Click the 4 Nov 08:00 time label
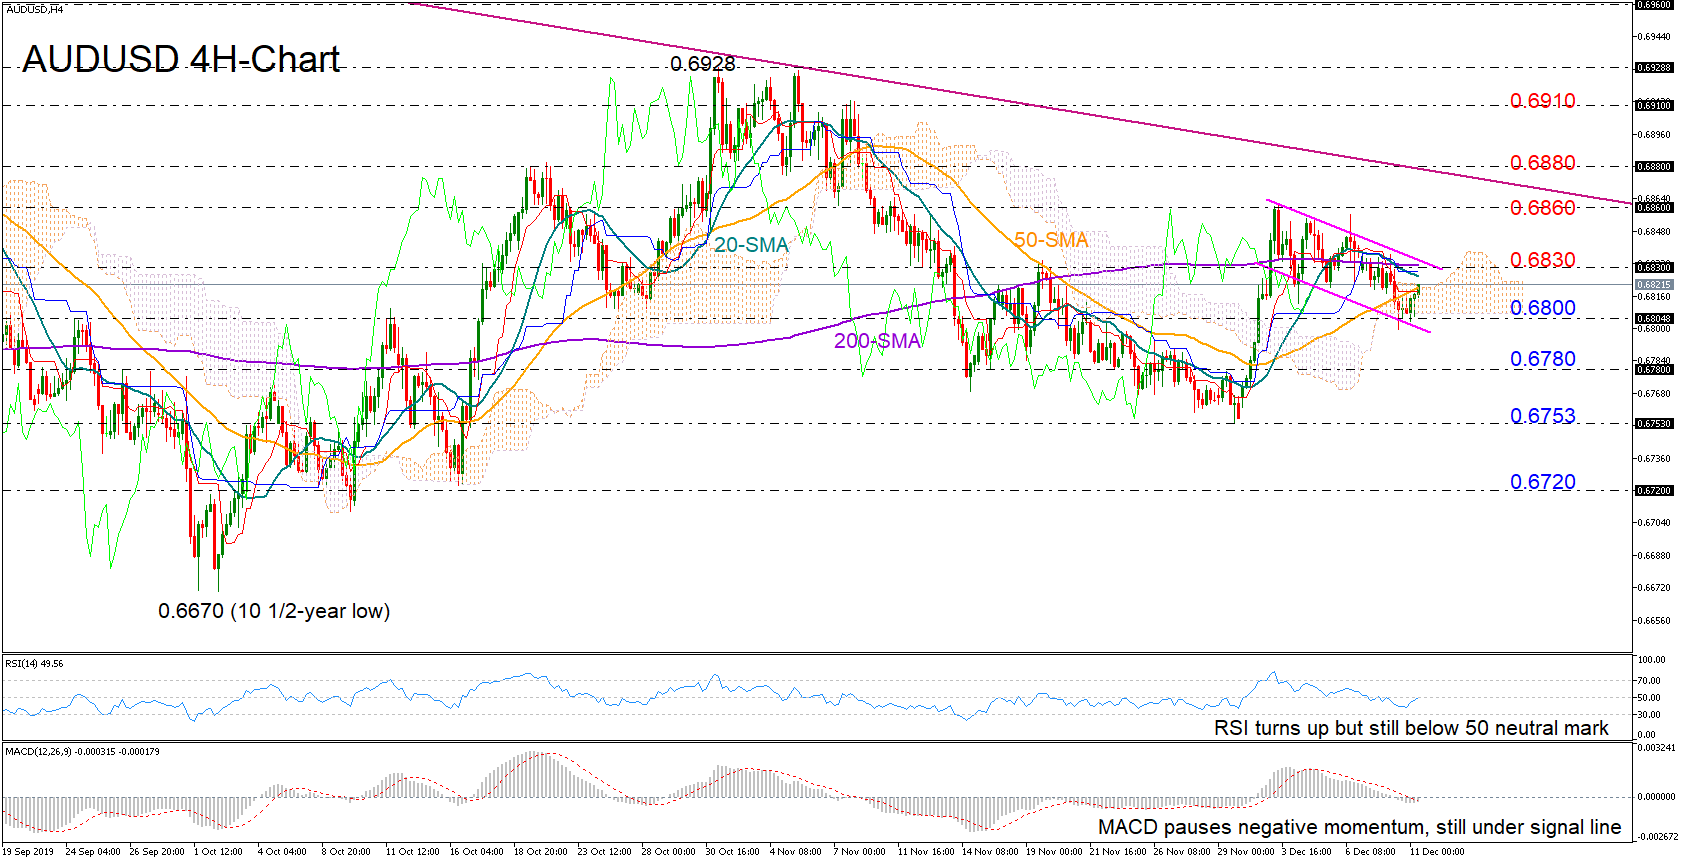The image size is (1685, 860). (796, 852)
